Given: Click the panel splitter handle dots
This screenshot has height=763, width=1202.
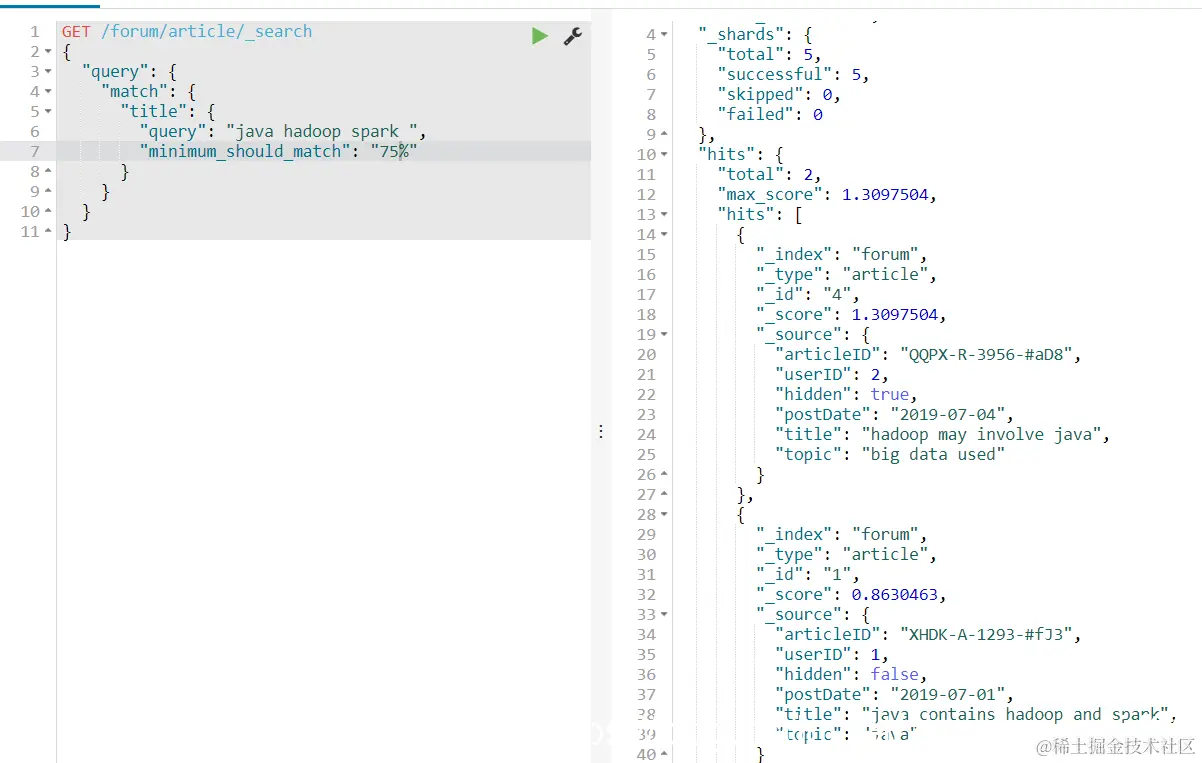Looking at the screenshot, I should 600,431.
